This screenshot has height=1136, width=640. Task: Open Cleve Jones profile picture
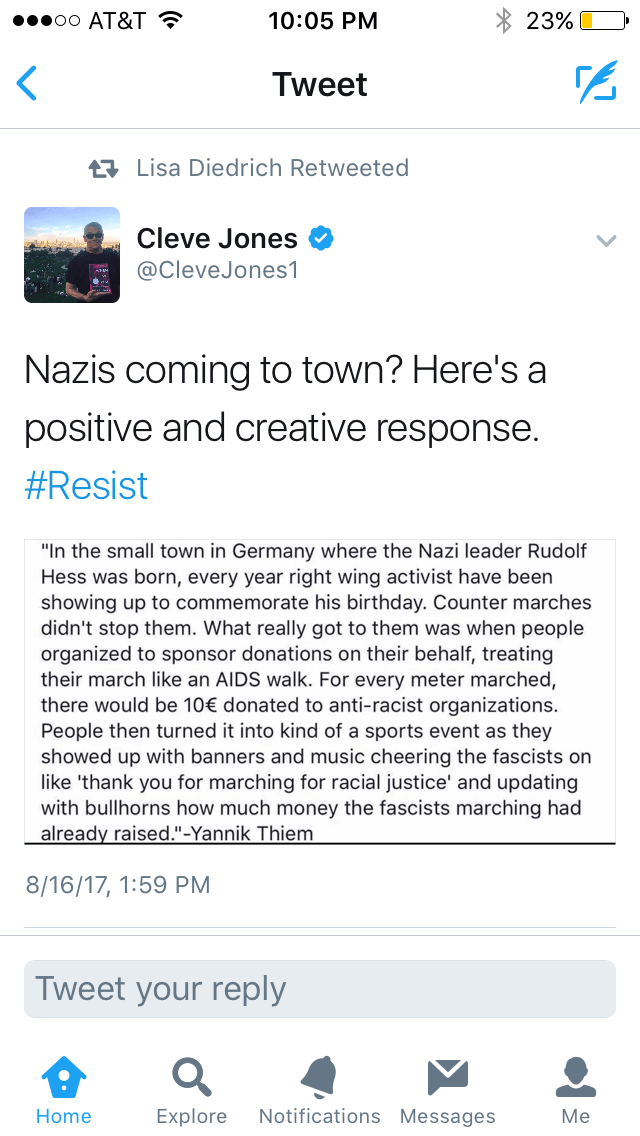click(72, 255)
